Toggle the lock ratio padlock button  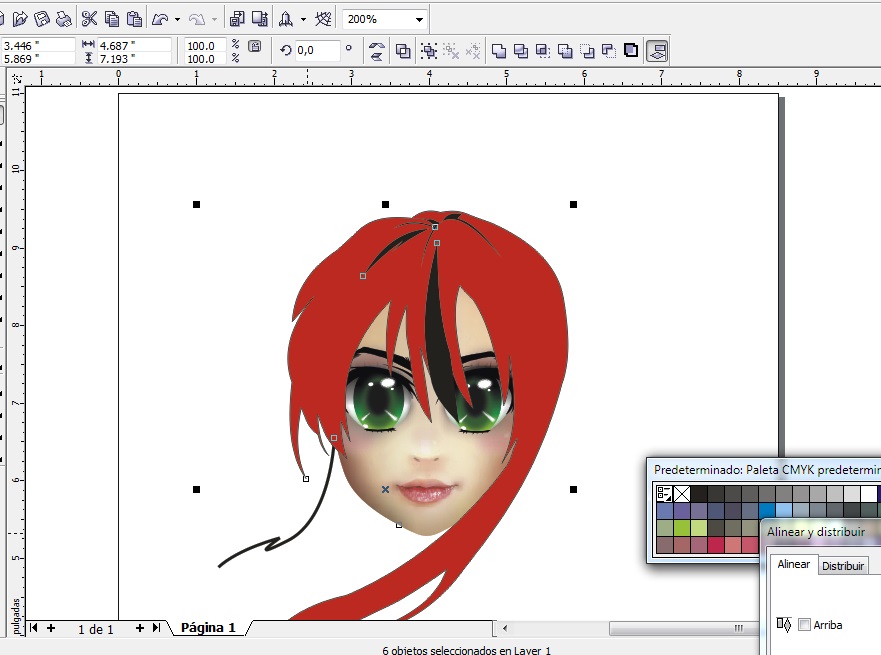255,46
